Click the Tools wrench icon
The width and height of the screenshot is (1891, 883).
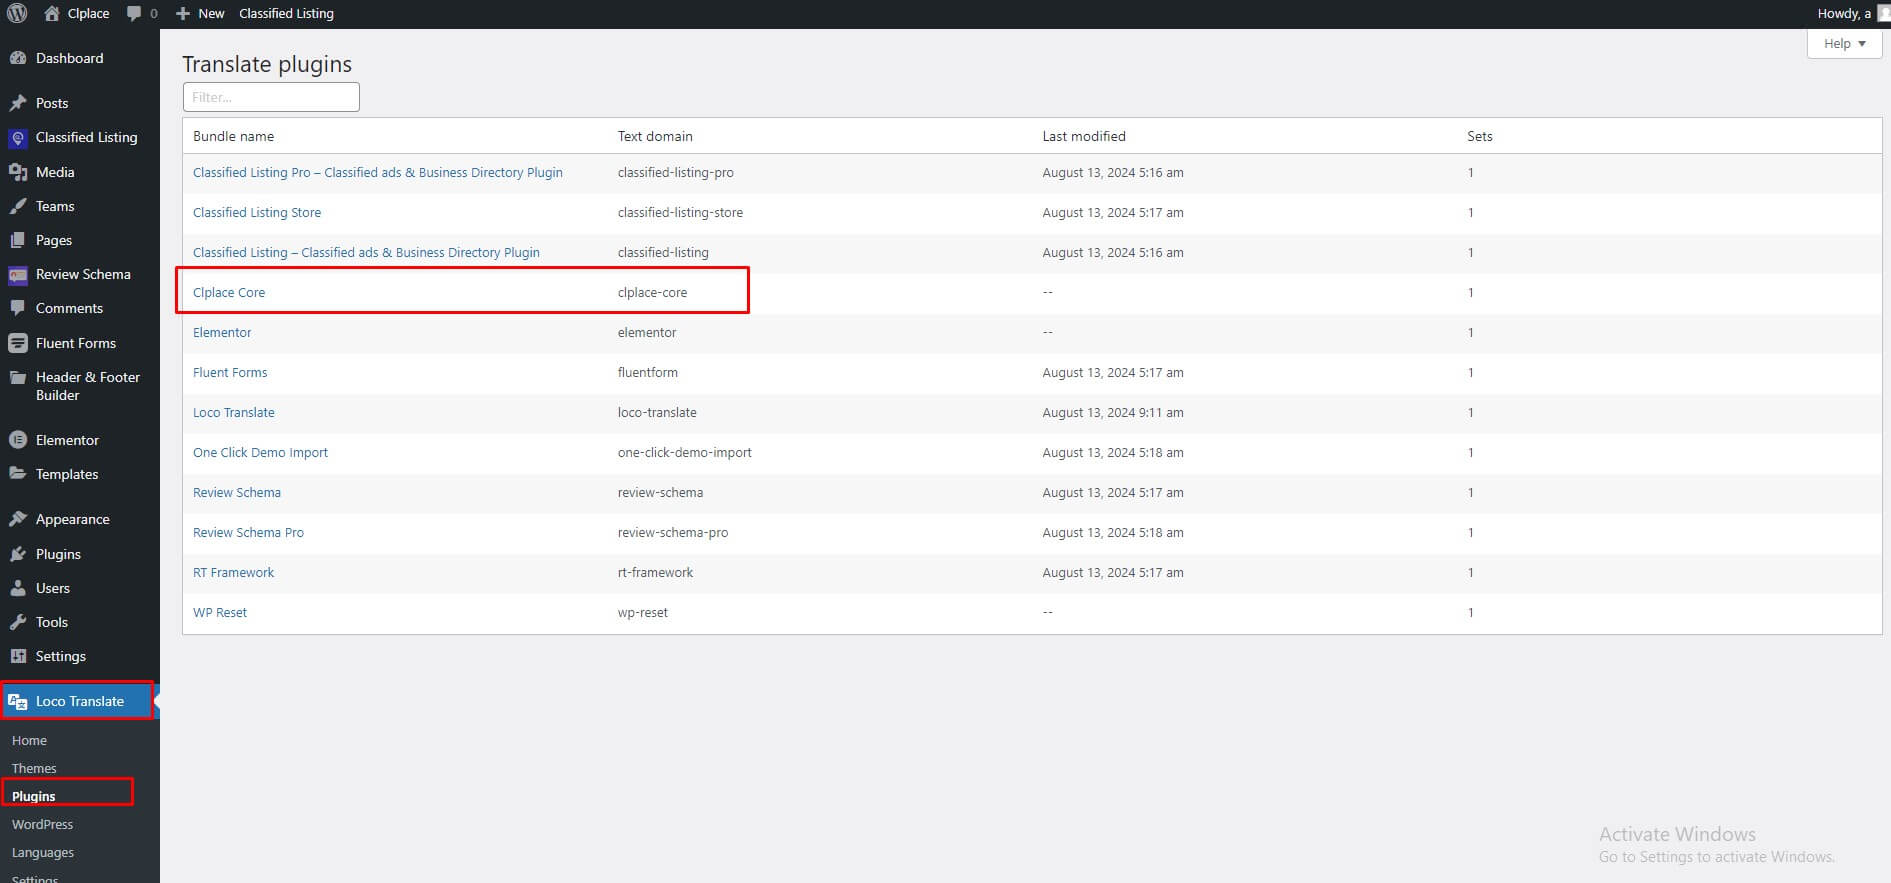coord(17,622)
